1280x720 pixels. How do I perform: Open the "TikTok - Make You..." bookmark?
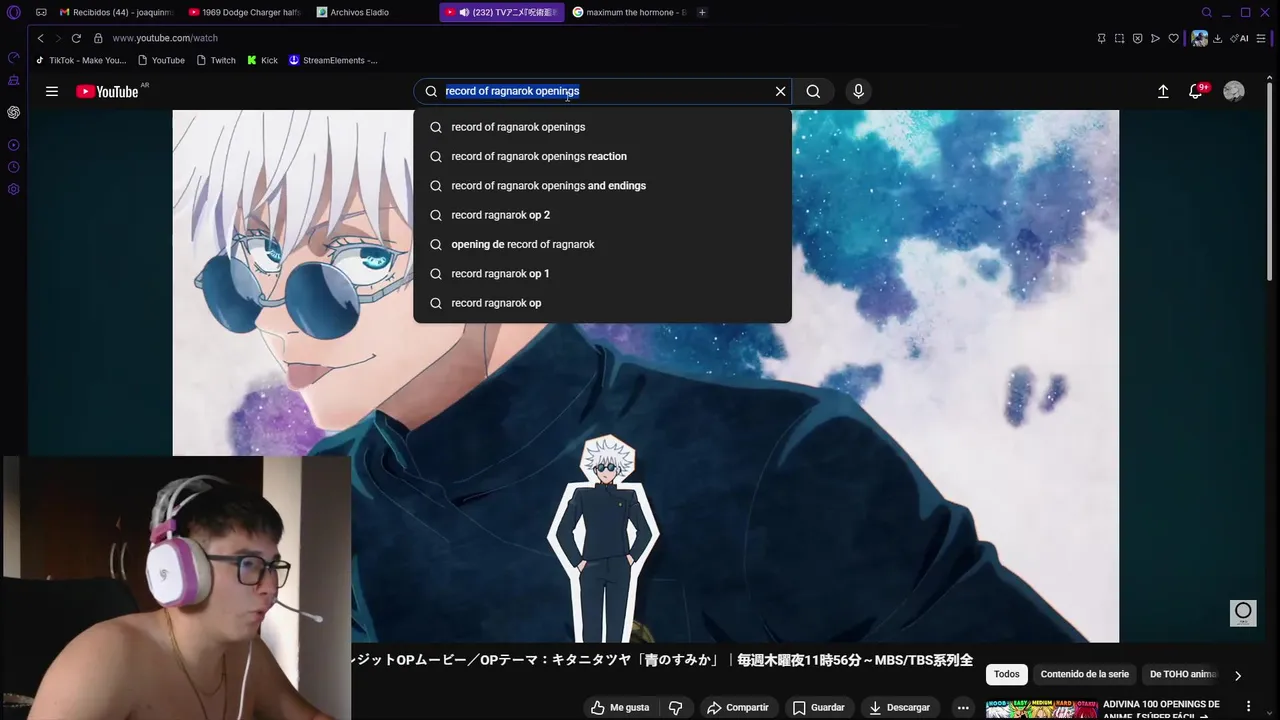pos(82,60)
